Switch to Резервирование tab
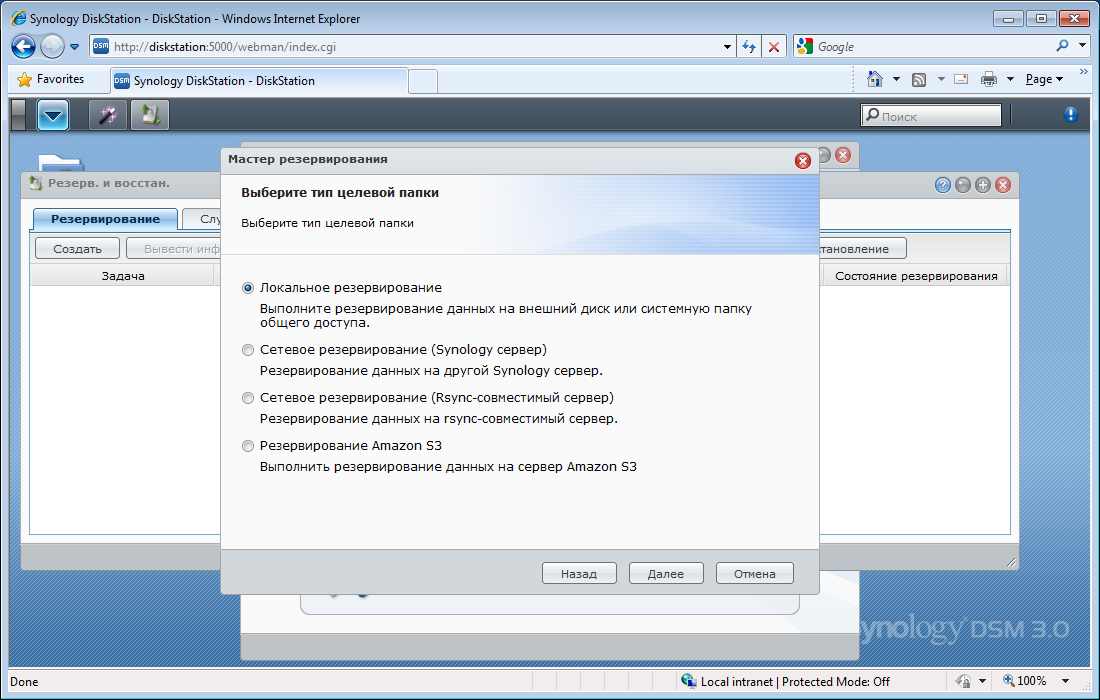The image size is (1100, 700). [105, 219]
